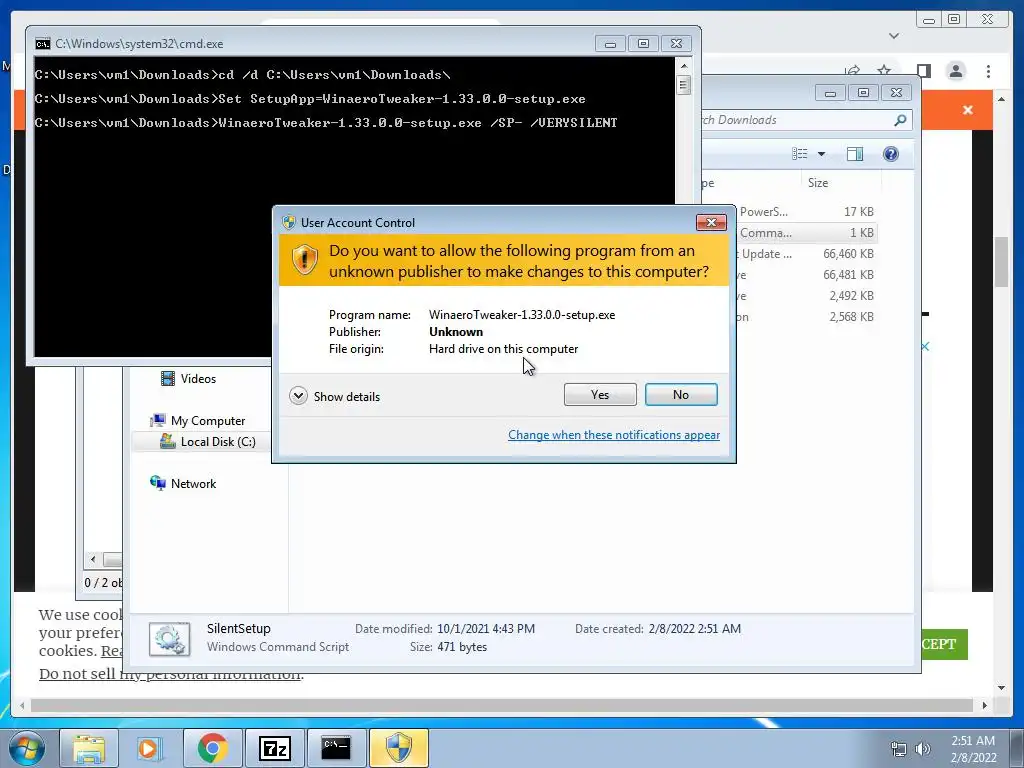Click the Local Disk drive icon

click(x=168, y=442)
